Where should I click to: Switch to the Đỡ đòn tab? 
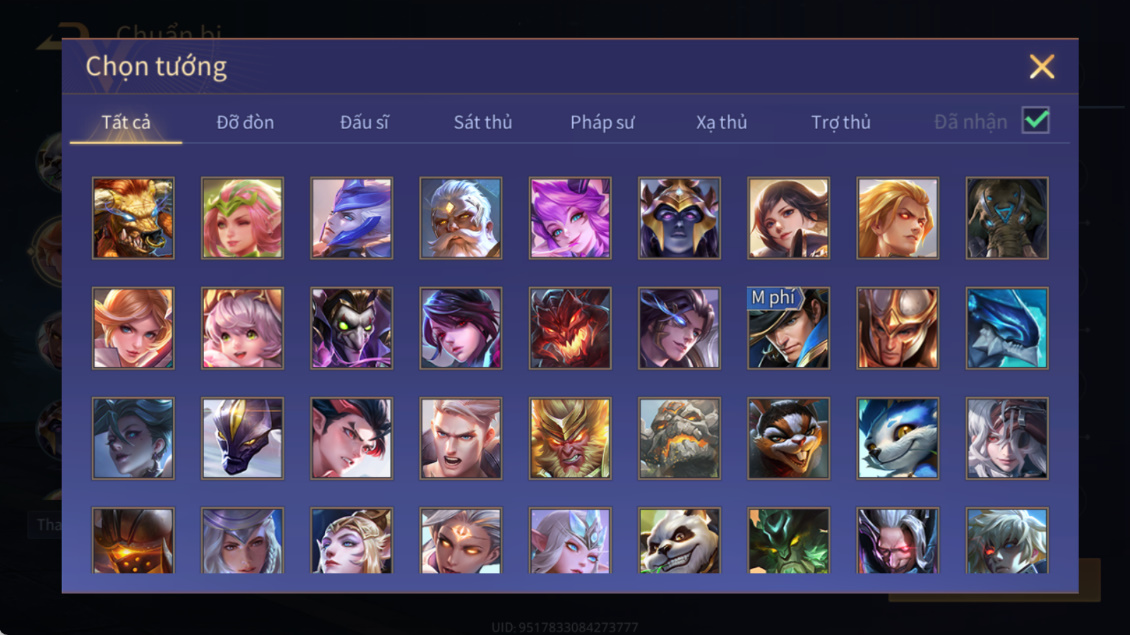[245, 122]
